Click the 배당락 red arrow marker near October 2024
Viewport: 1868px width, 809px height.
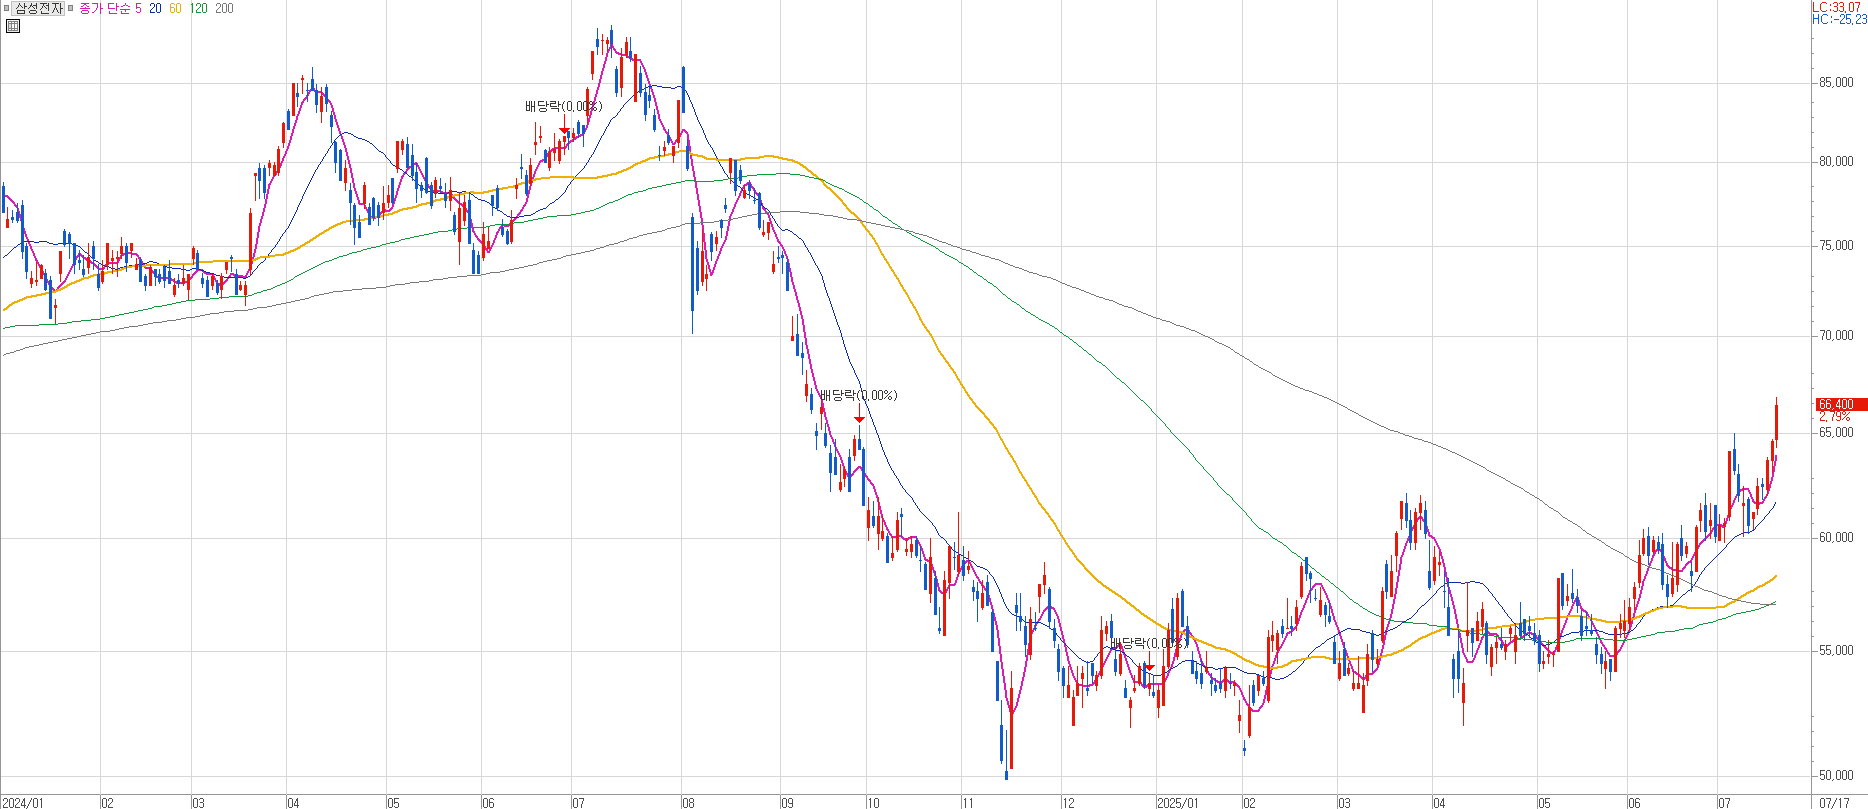click(x=859, y=419)
